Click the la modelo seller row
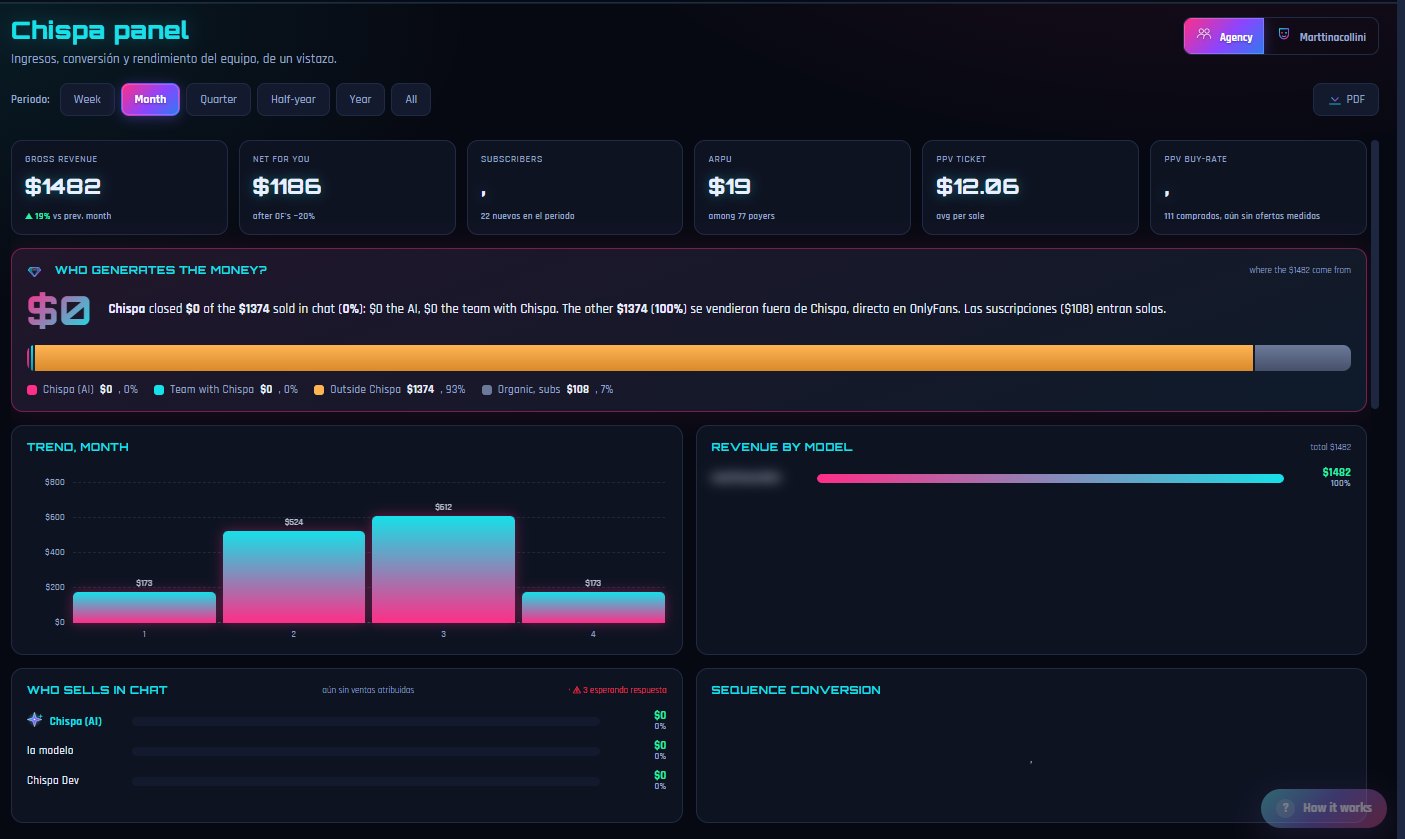Viewport: 1405px width, 839px height. point(346,750)
